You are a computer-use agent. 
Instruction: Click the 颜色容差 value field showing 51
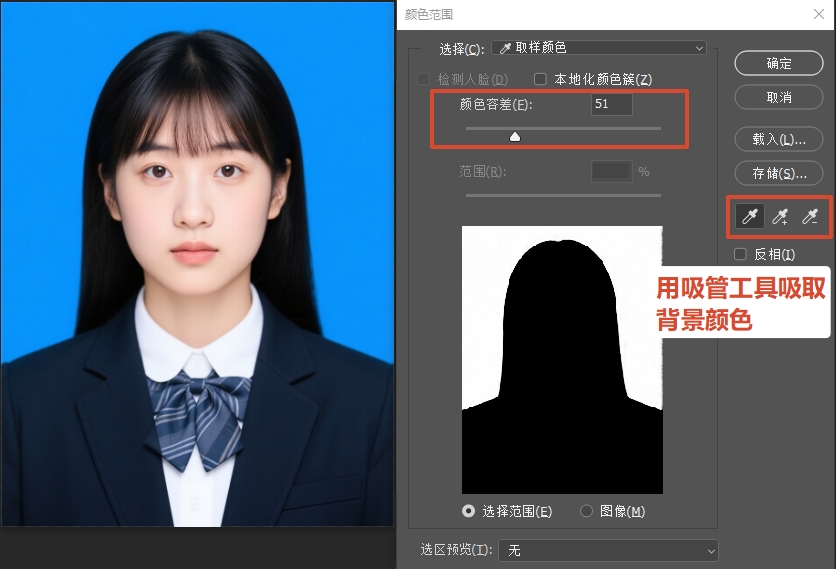pos(612,104)
